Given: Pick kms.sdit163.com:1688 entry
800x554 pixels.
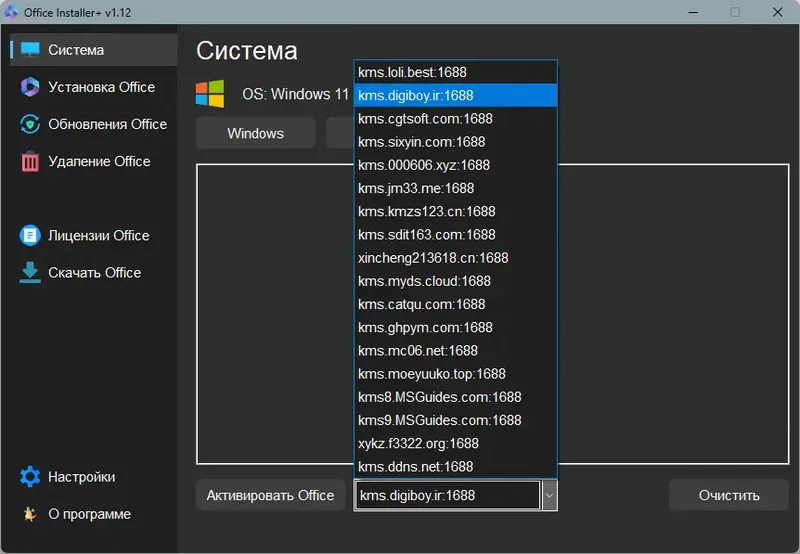Looking at the screenshot, I should tap(456, 235).
